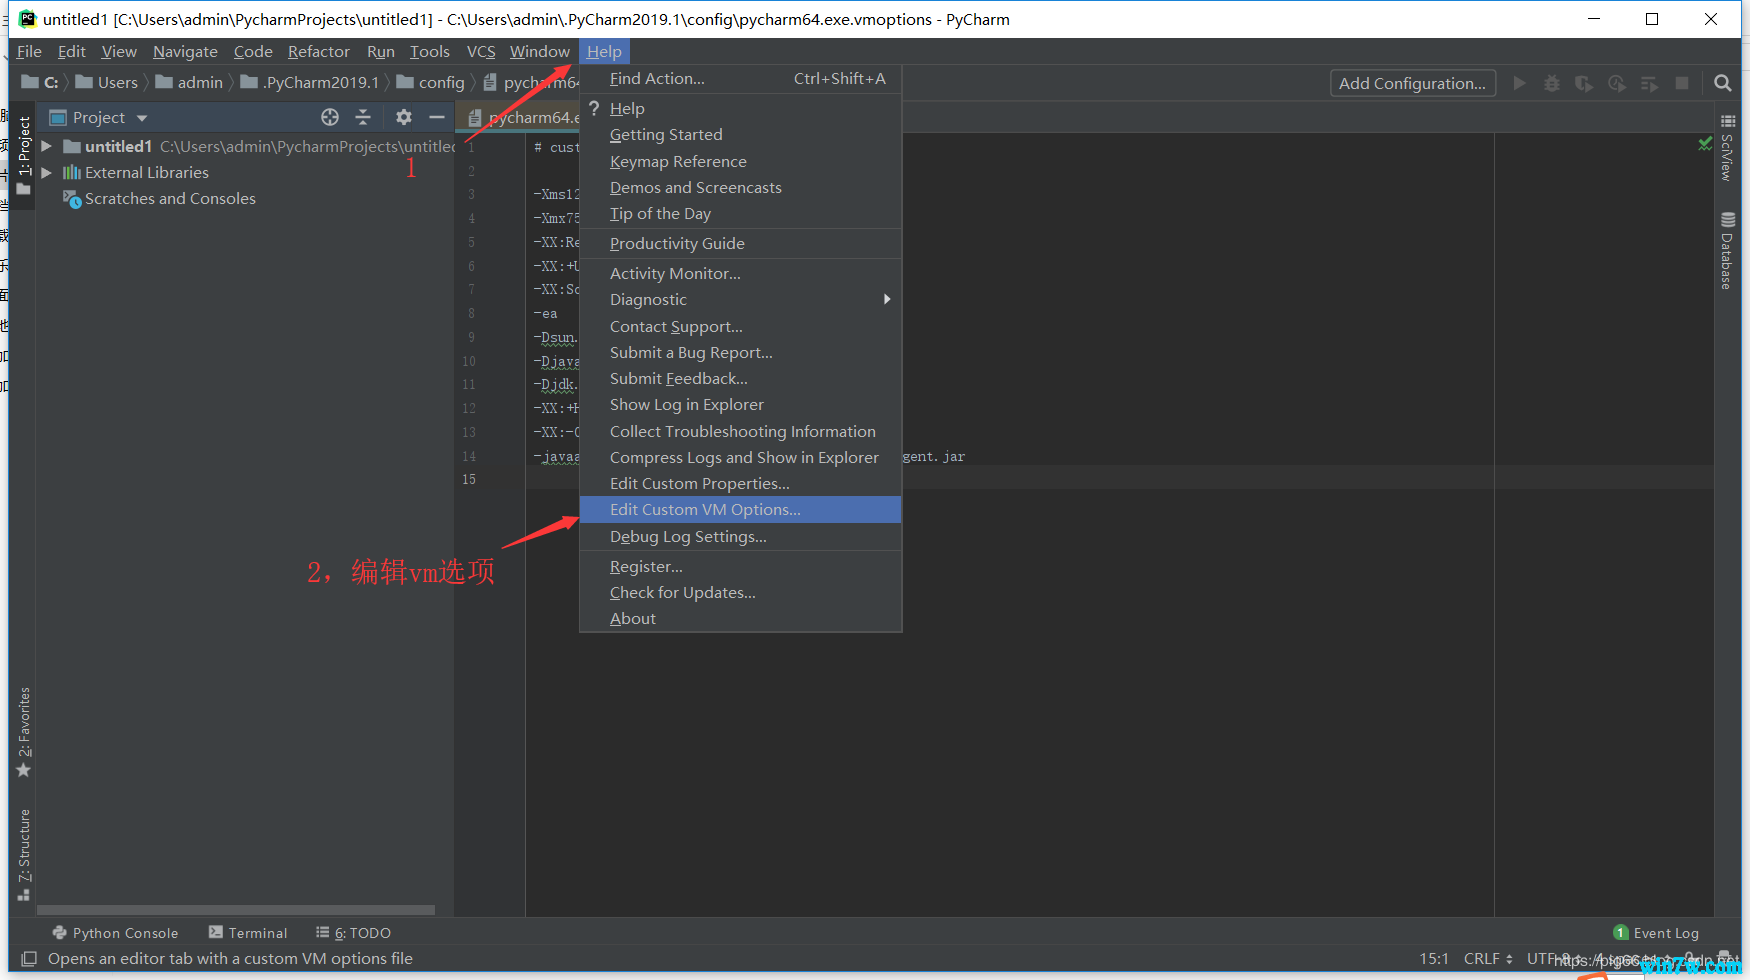
Task: Change CRLF line separator in status bar
Action: 1488,958
